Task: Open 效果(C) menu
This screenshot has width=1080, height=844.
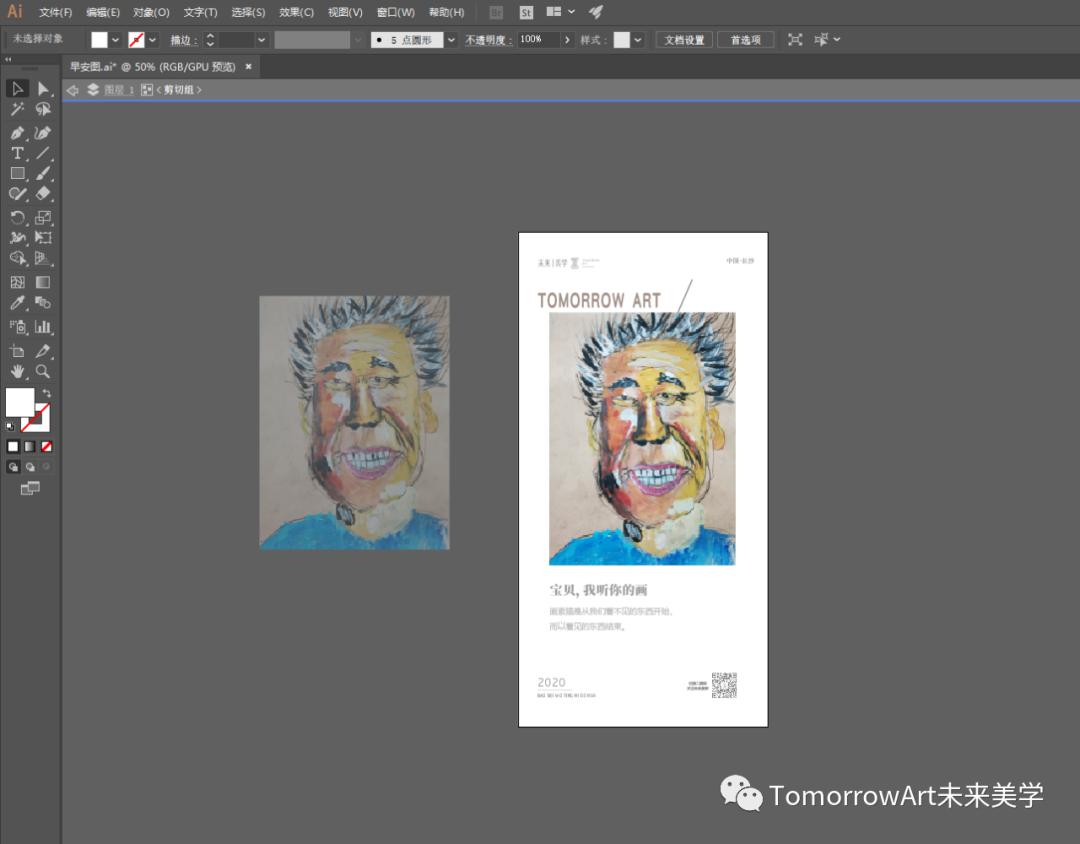Action: coord(296,12)
